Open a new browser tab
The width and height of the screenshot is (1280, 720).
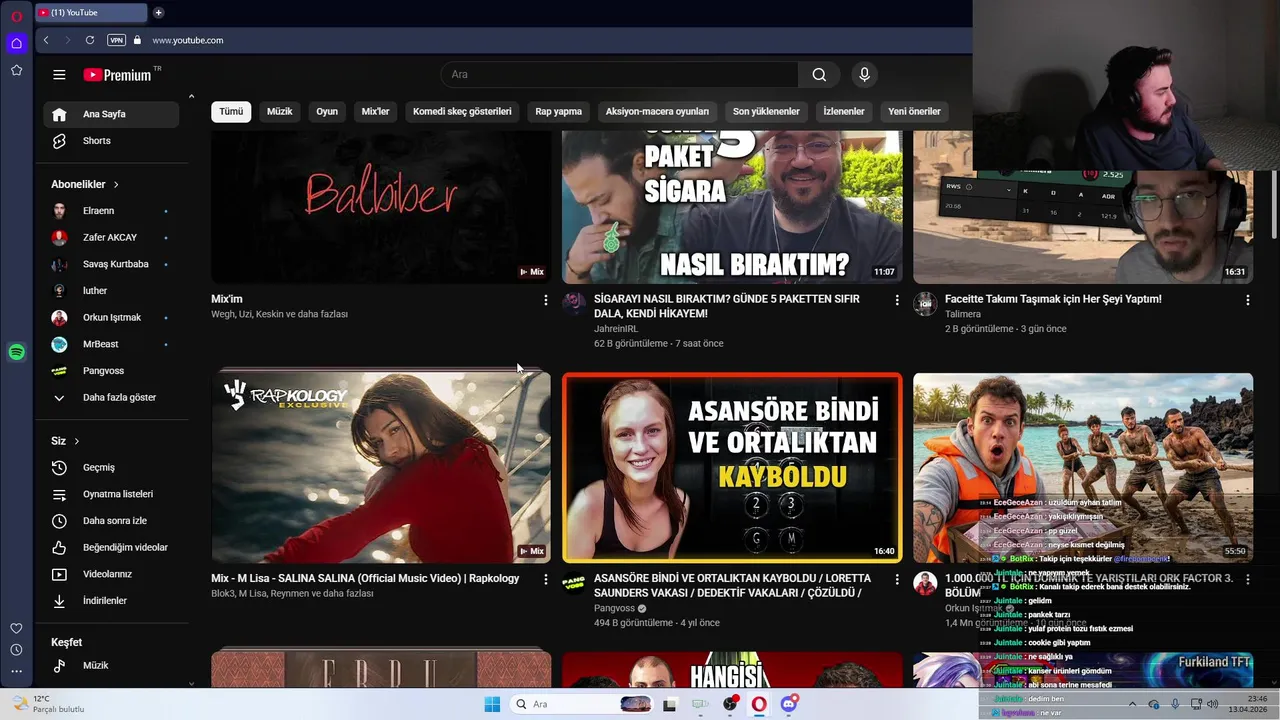click(x=158, y=13)
